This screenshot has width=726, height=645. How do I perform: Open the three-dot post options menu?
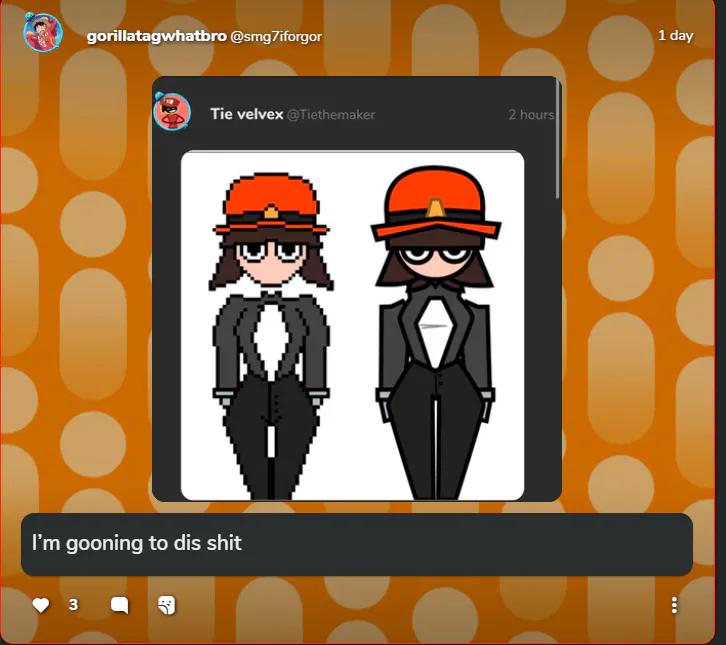point(674,605)
